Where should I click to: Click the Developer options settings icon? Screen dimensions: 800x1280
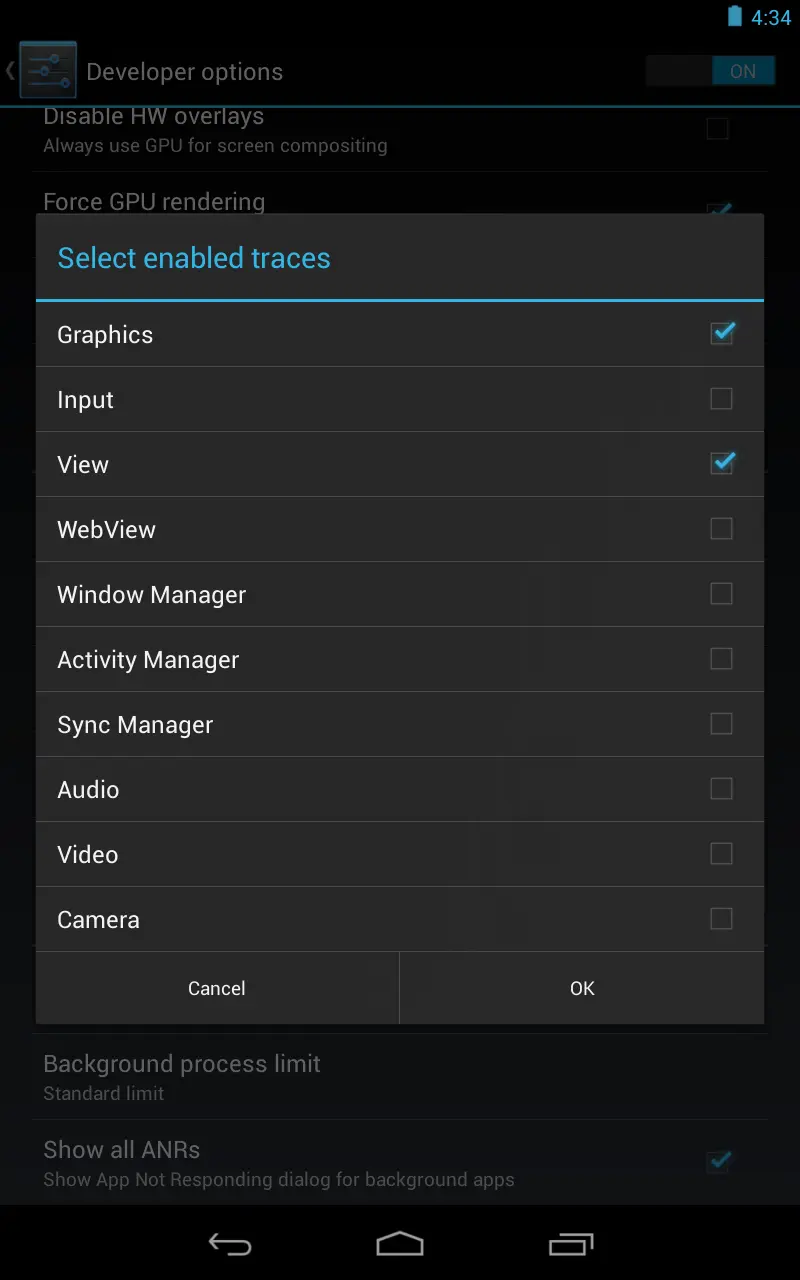(x=47, y=69)
